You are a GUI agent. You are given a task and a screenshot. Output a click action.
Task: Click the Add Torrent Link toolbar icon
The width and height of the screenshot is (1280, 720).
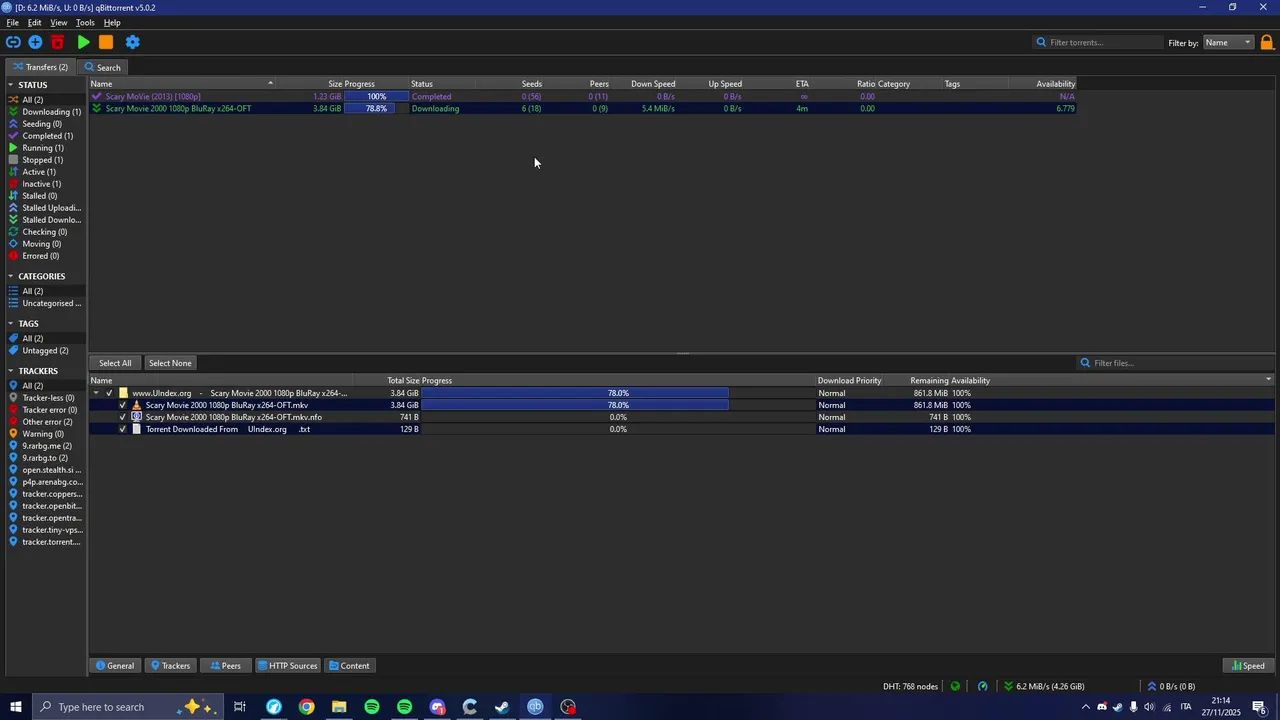pos(13,42)
